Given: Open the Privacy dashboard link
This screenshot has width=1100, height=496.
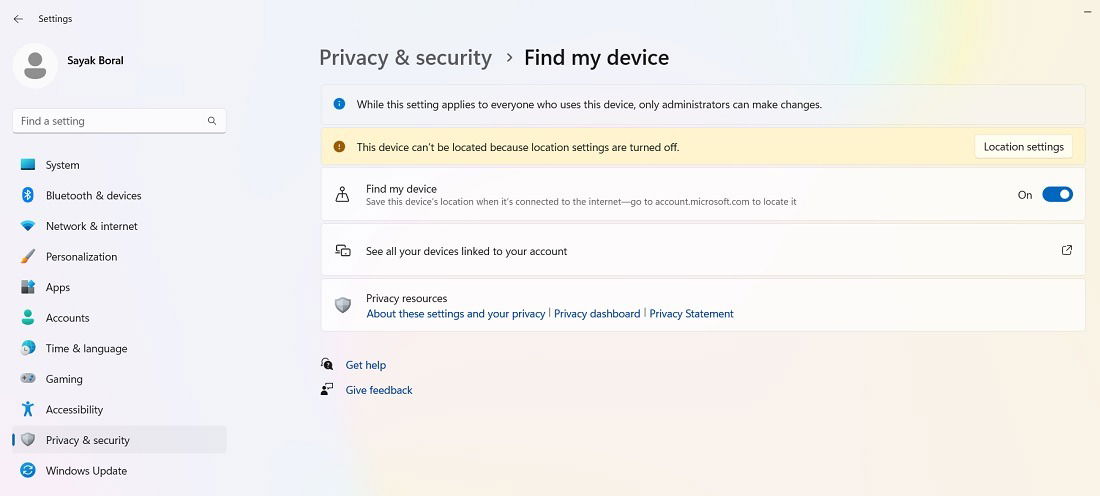Looking at the screenshot, I should 597,314.
